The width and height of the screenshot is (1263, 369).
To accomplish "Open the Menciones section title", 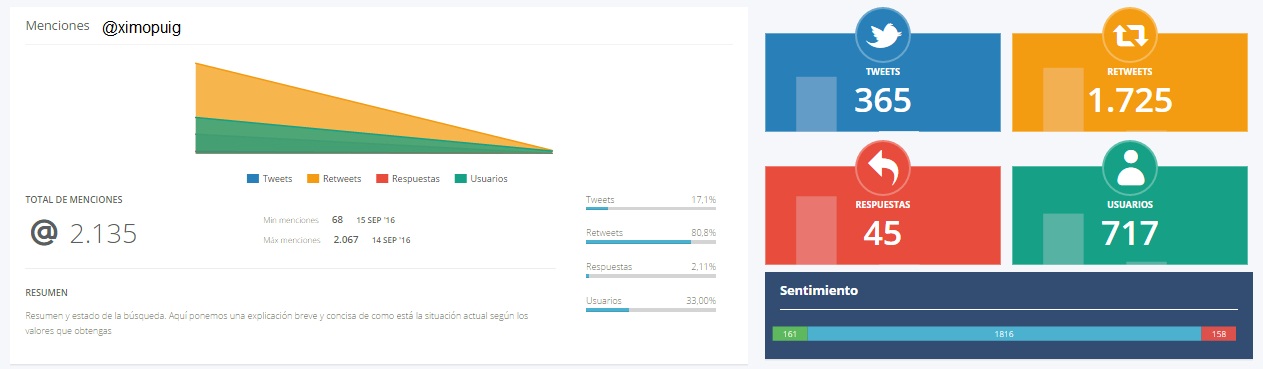I will 57,25.
